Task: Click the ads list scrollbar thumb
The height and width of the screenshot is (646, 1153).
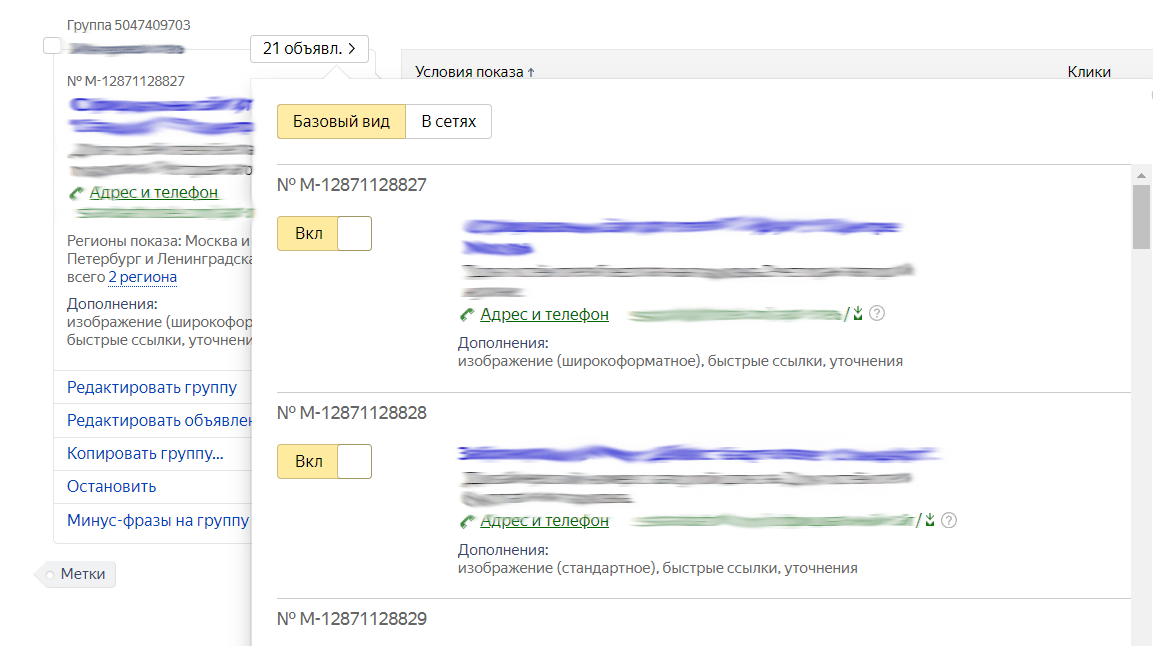Action: coord(1140,215)
